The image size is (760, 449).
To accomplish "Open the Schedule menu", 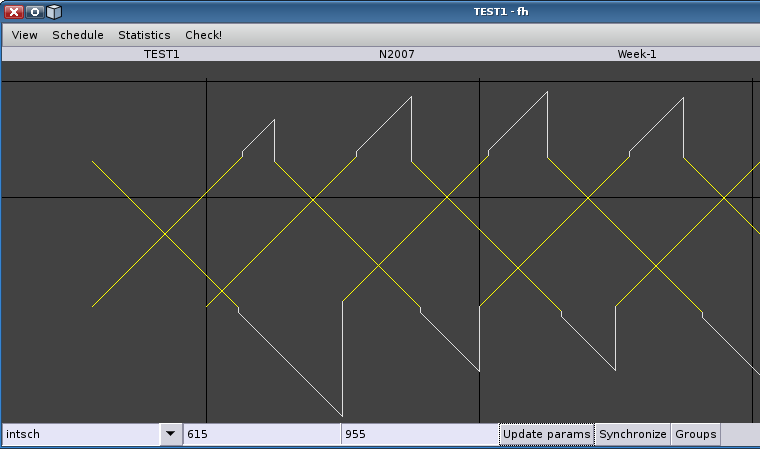I will [78, 35].
